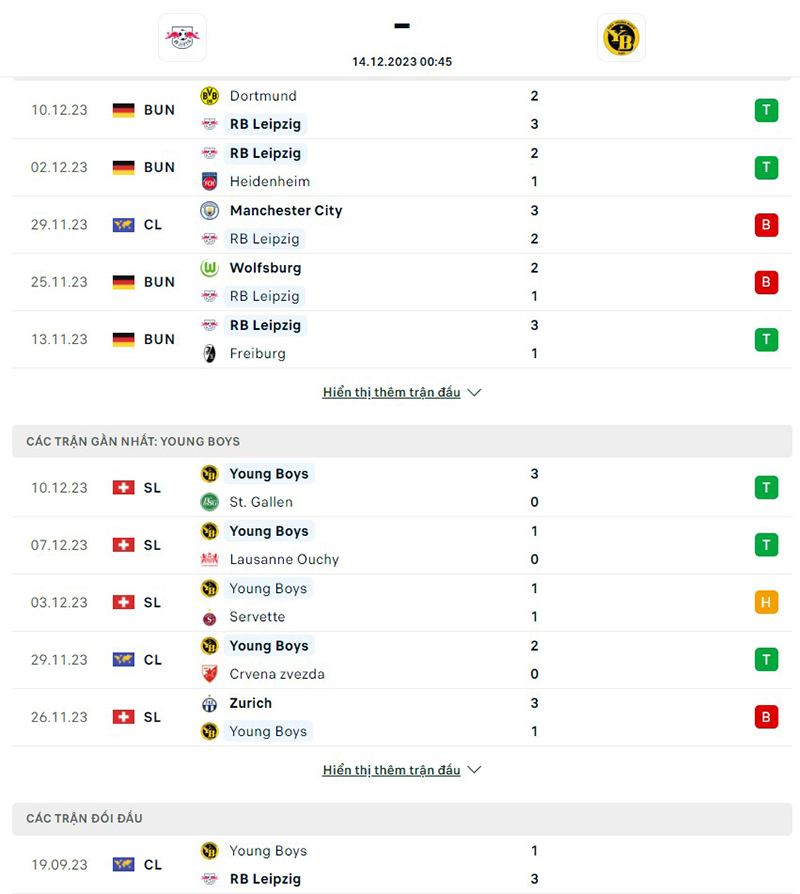Viewport: 800px width, 894px height.
Task: Click the Manchester City badge
Action: coord(210,211)
